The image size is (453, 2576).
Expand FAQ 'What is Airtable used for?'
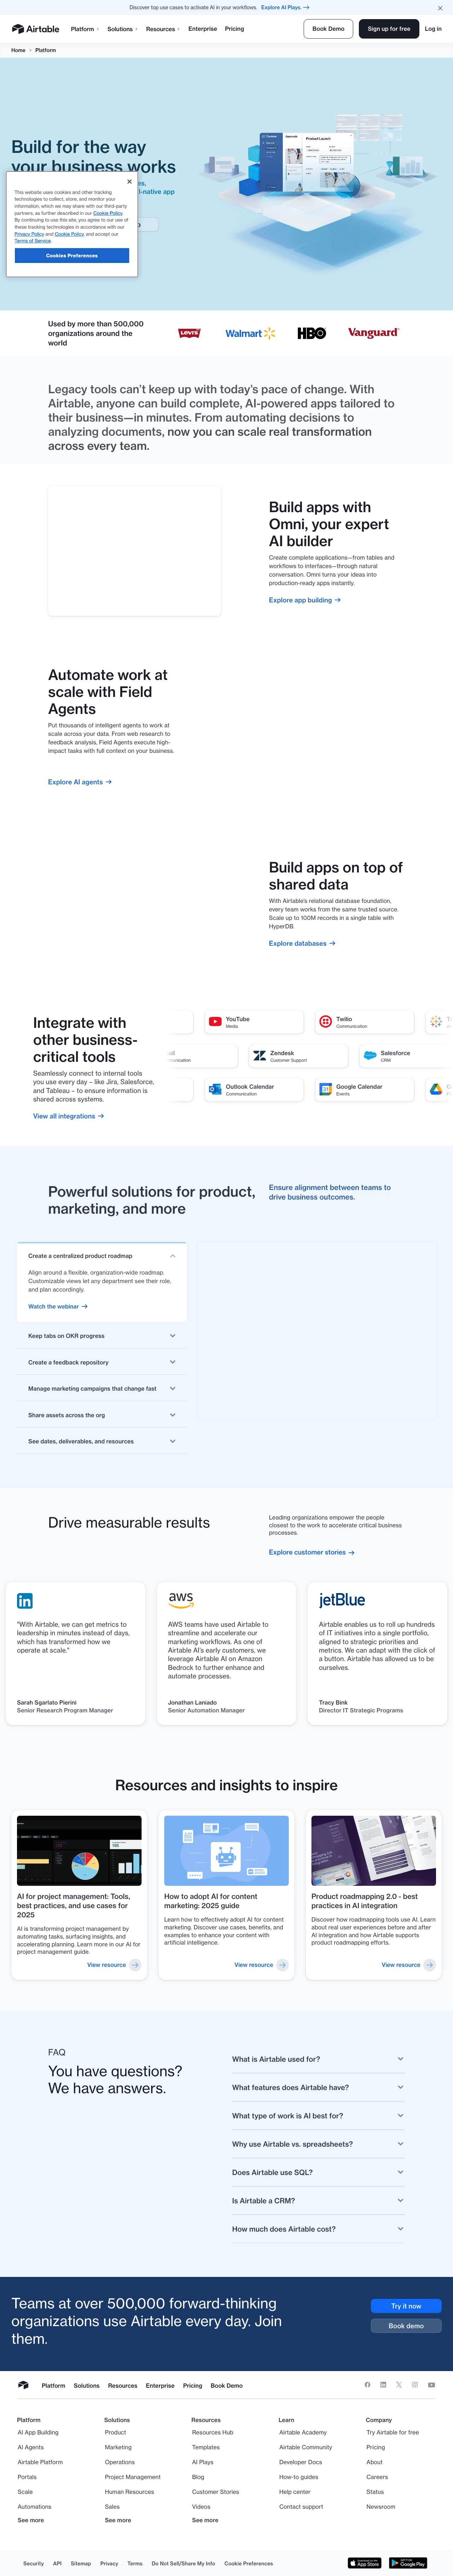click(x=318, y=2059)
